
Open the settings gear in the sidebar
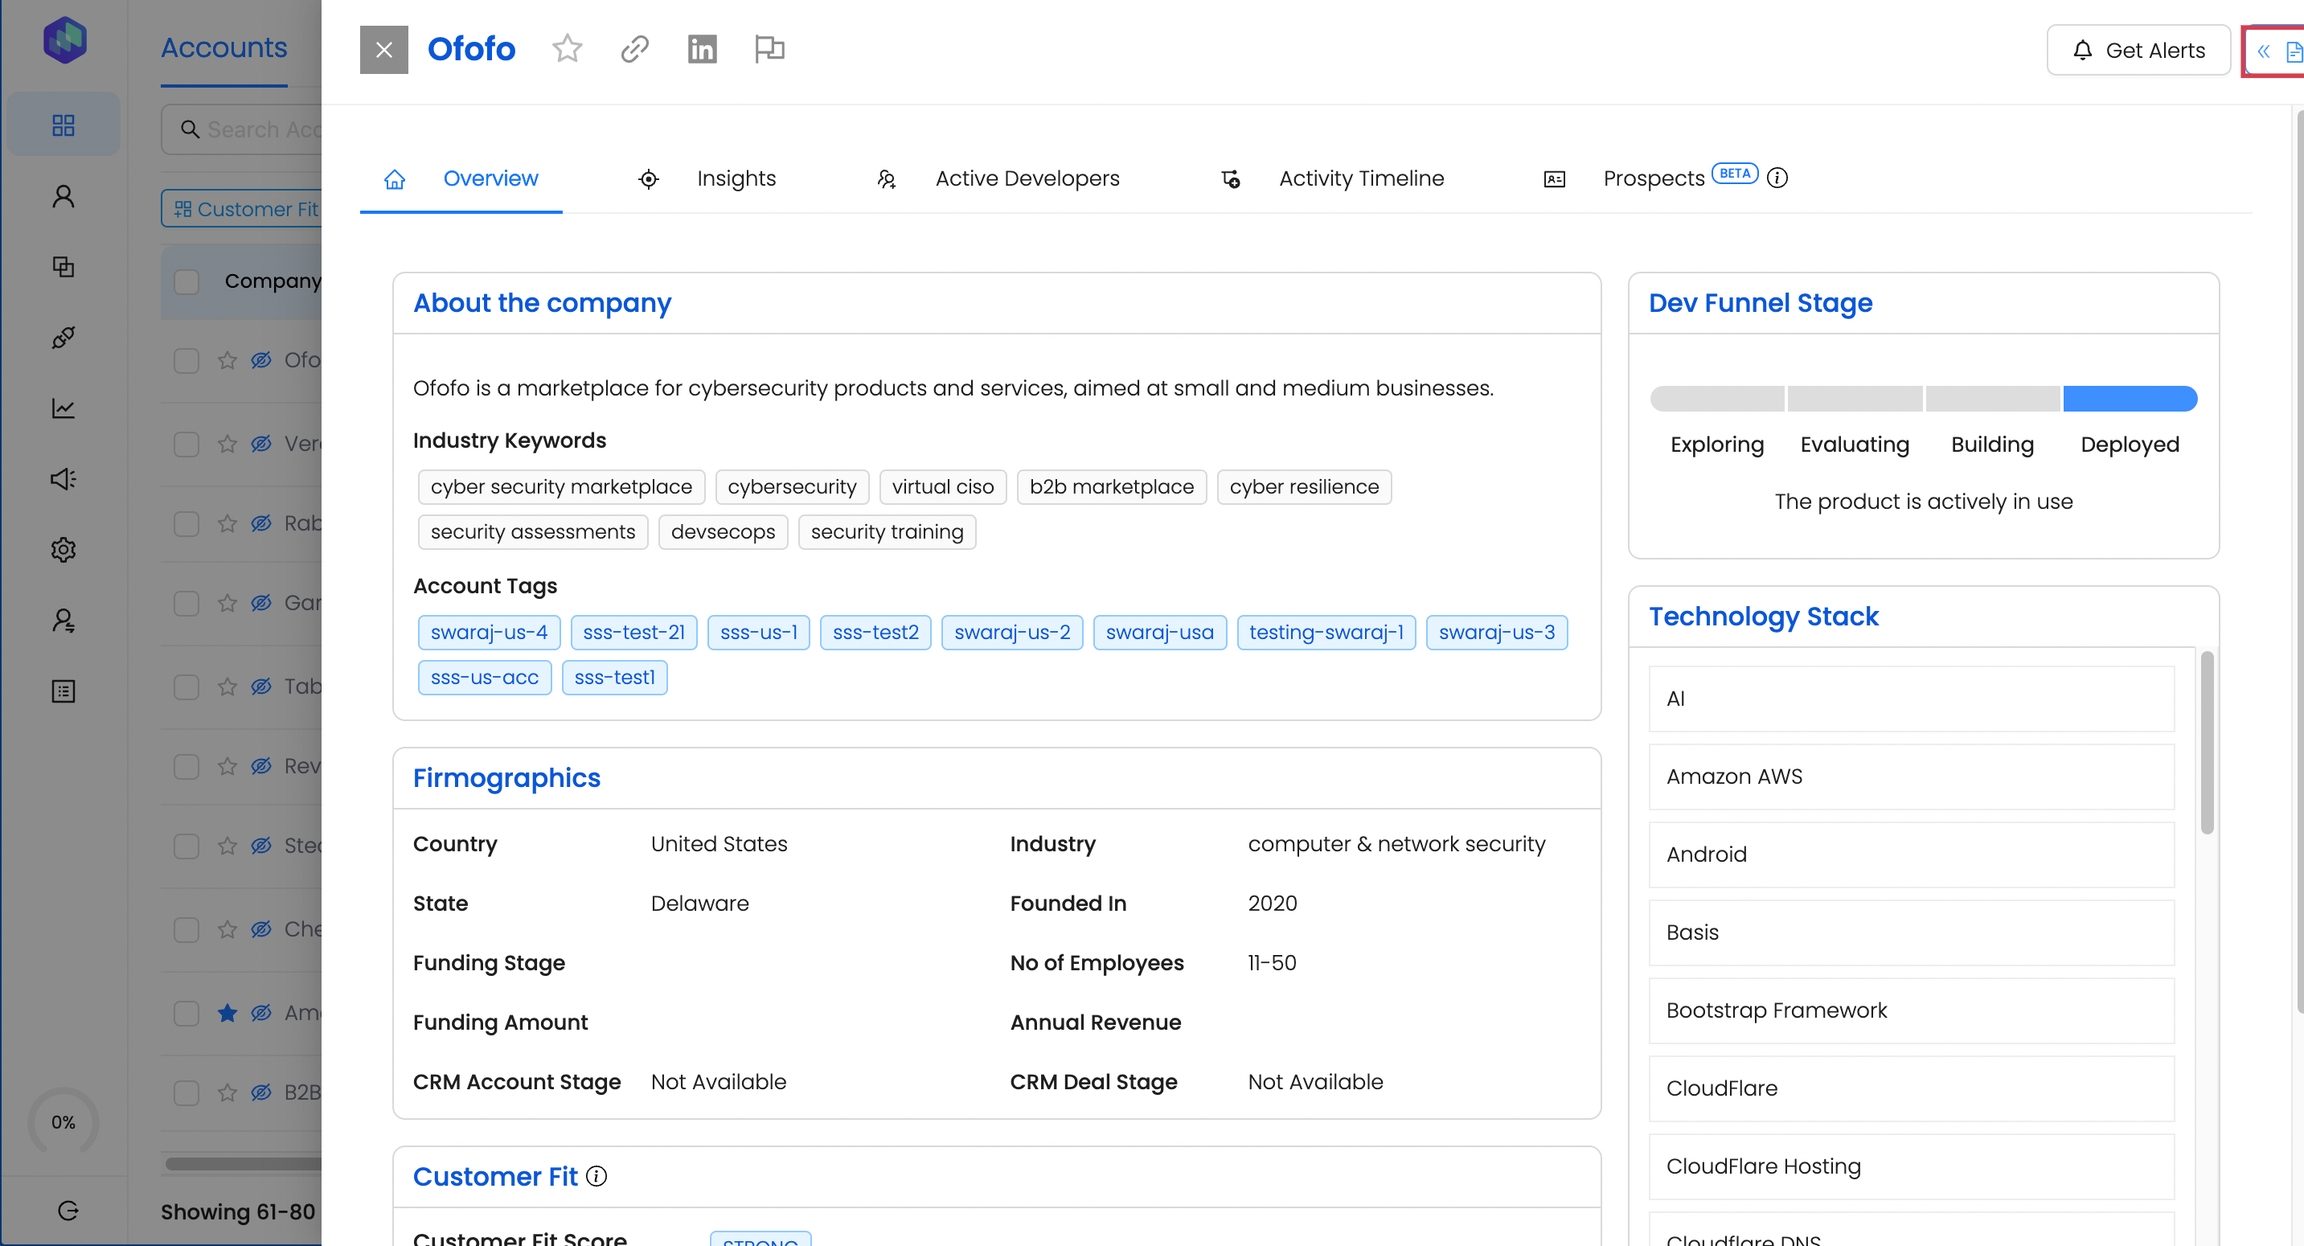[x=63, y=550]
